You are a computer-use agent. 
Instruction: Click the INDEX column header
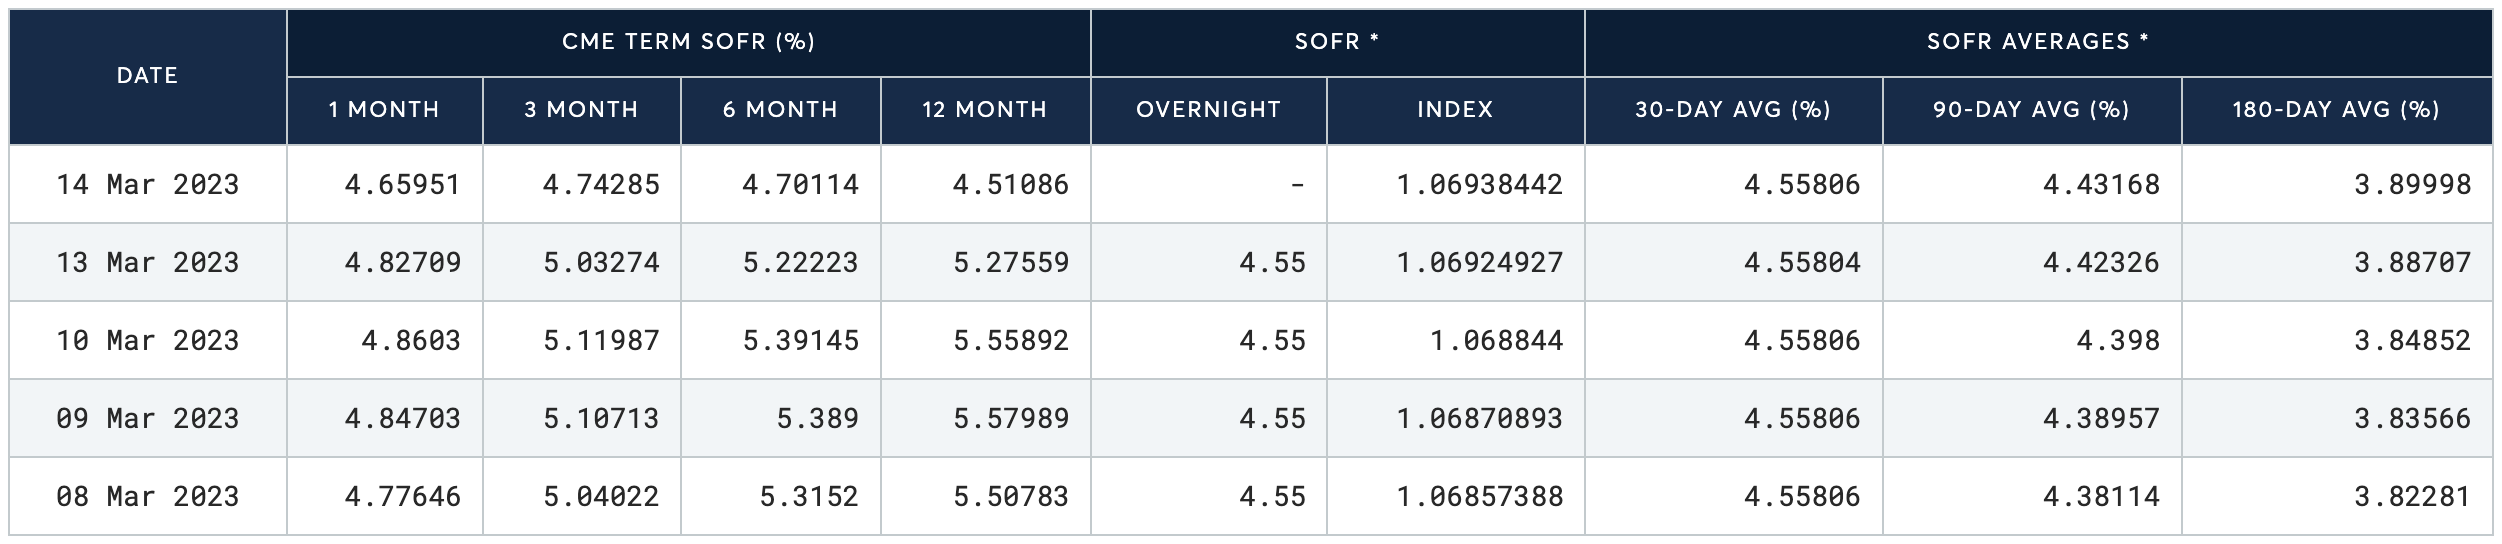point(1455,110)
